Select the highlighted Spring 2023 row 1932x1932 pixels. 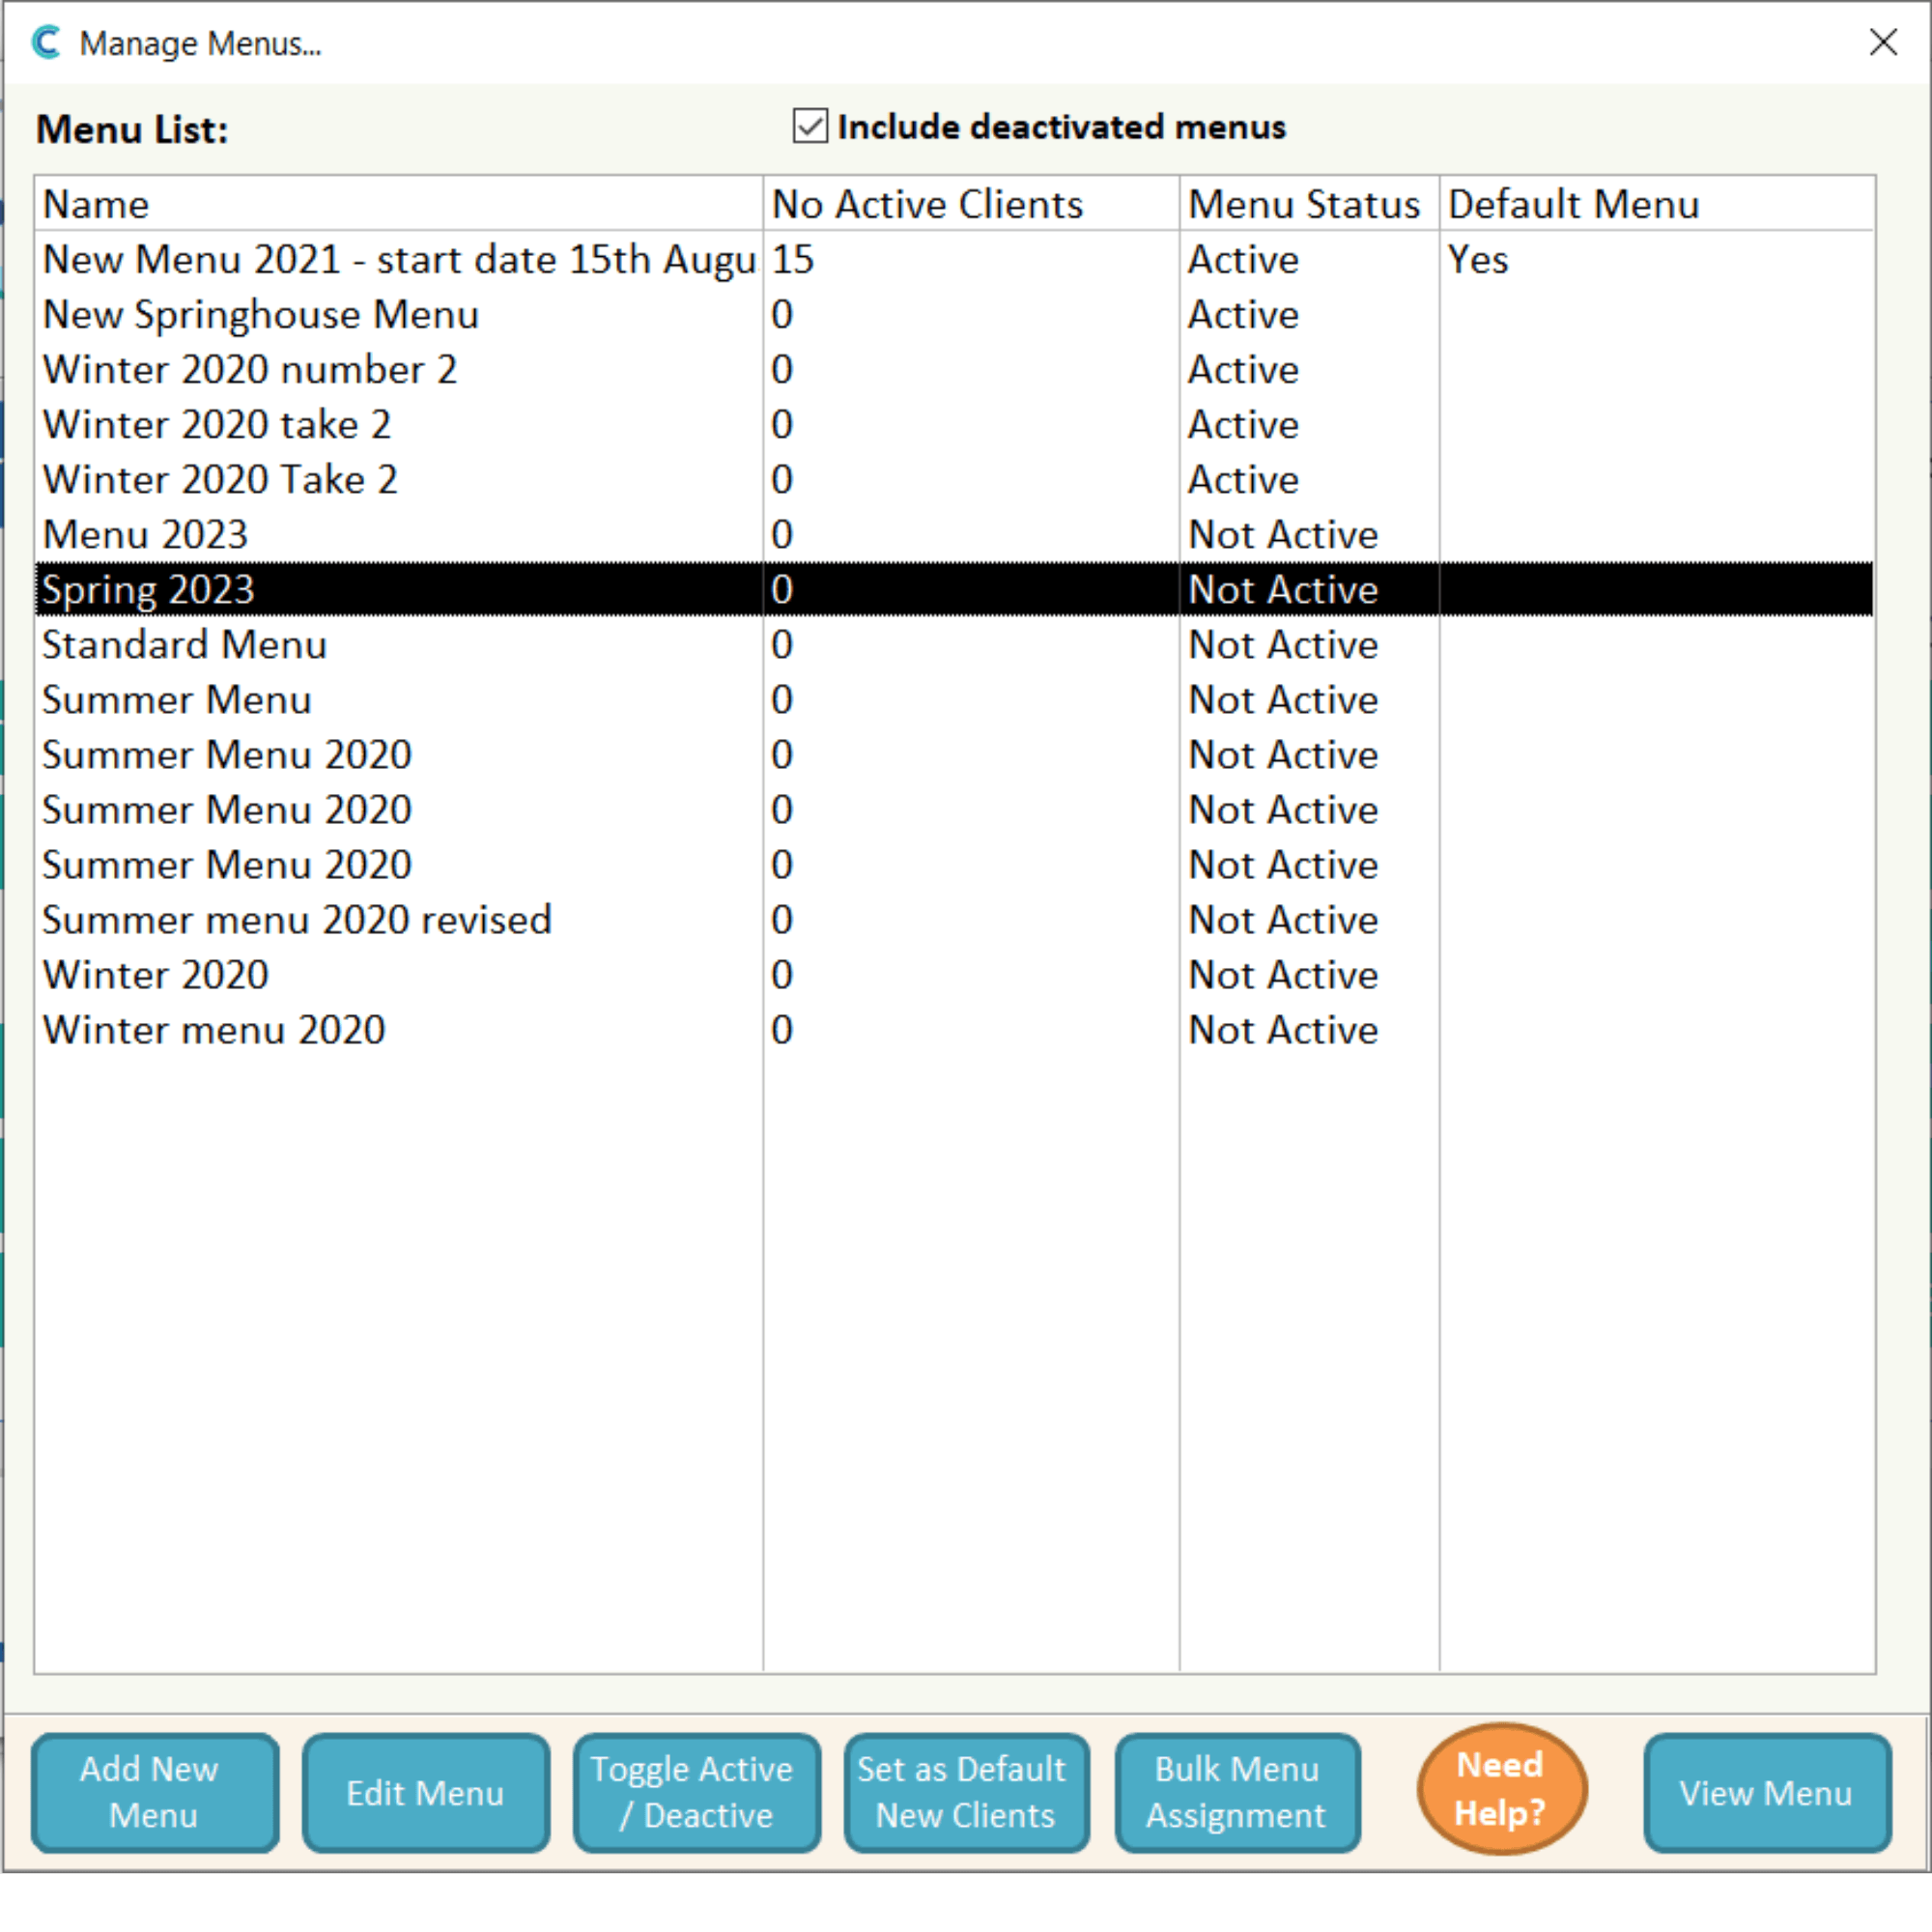click(x=954, y=590)
